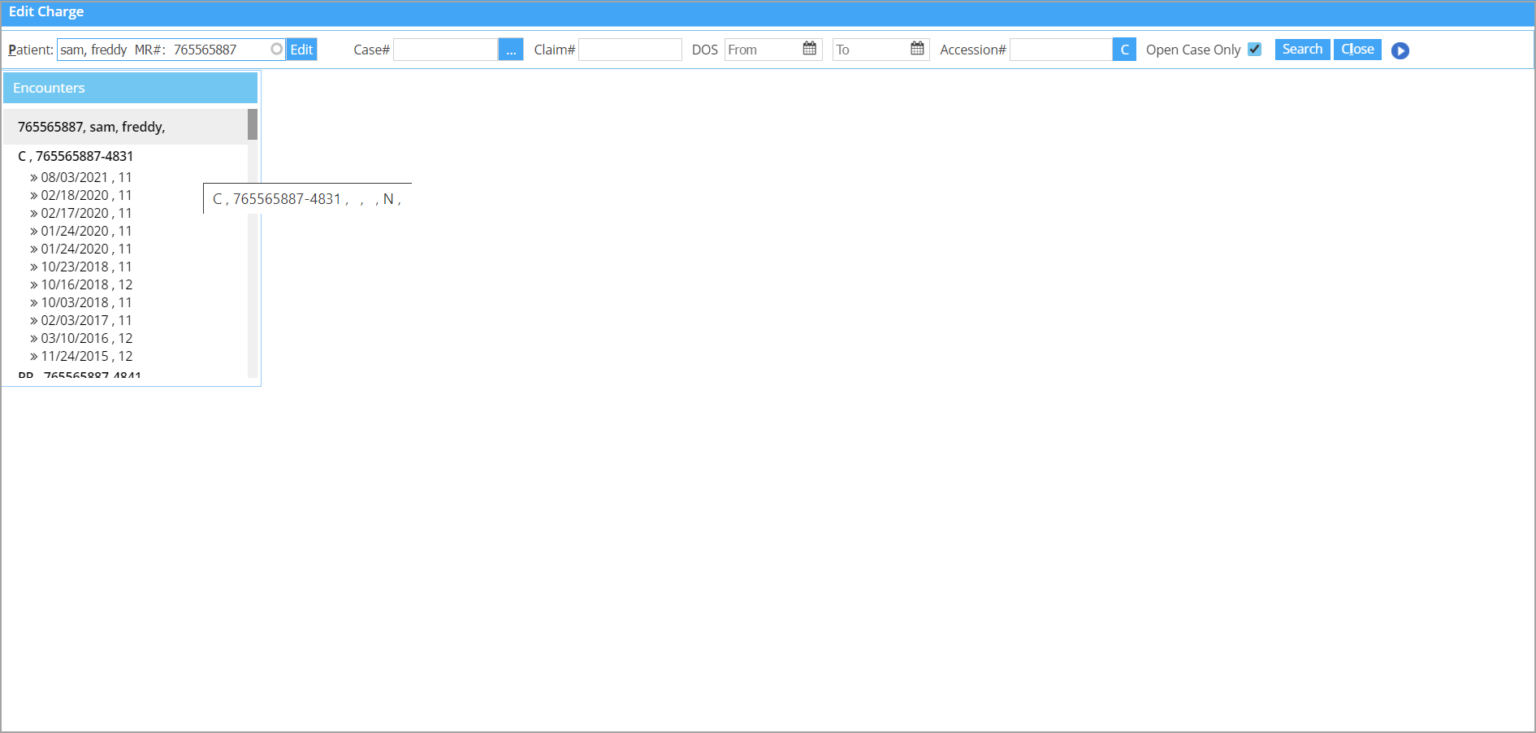Click the Encounters list scrollbar thumb
Screen dimensions: 1536x733
[253, 125]
